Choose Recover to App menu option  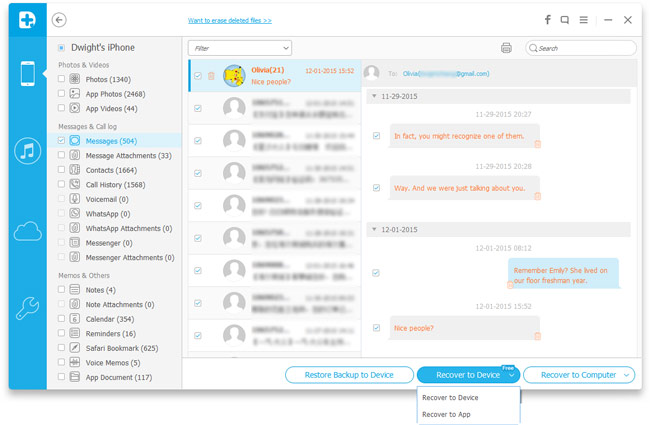(x=446, y=414)
